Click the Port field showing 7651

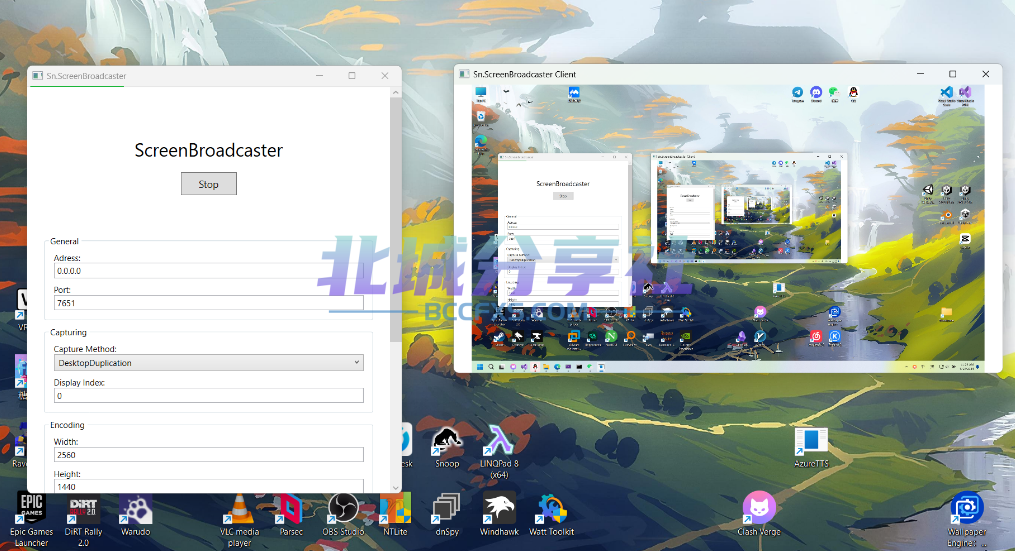[208, 302]
